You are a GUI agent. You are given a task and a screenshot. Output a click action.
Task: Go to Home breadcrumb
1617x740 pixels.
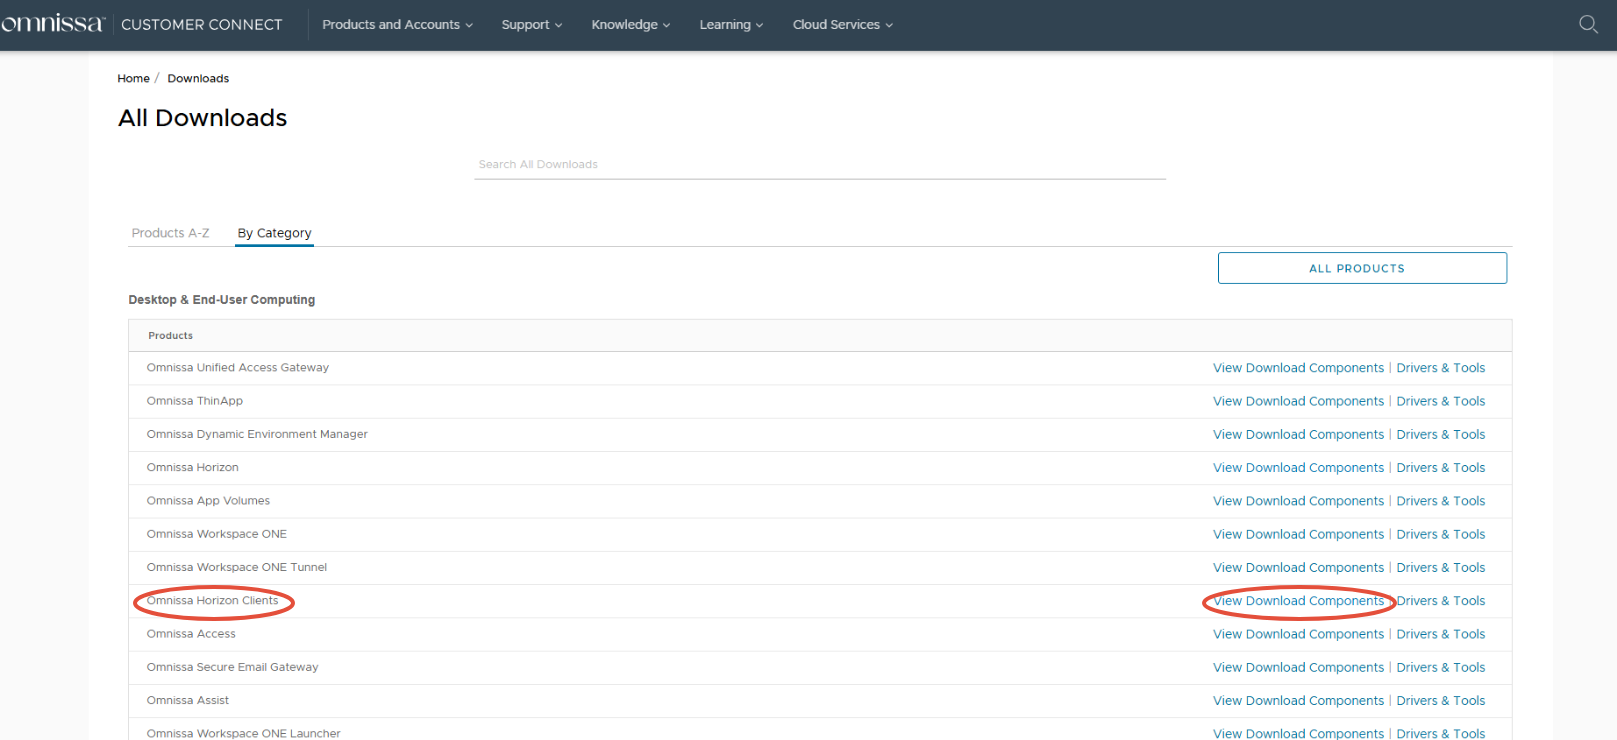[133, 78]
